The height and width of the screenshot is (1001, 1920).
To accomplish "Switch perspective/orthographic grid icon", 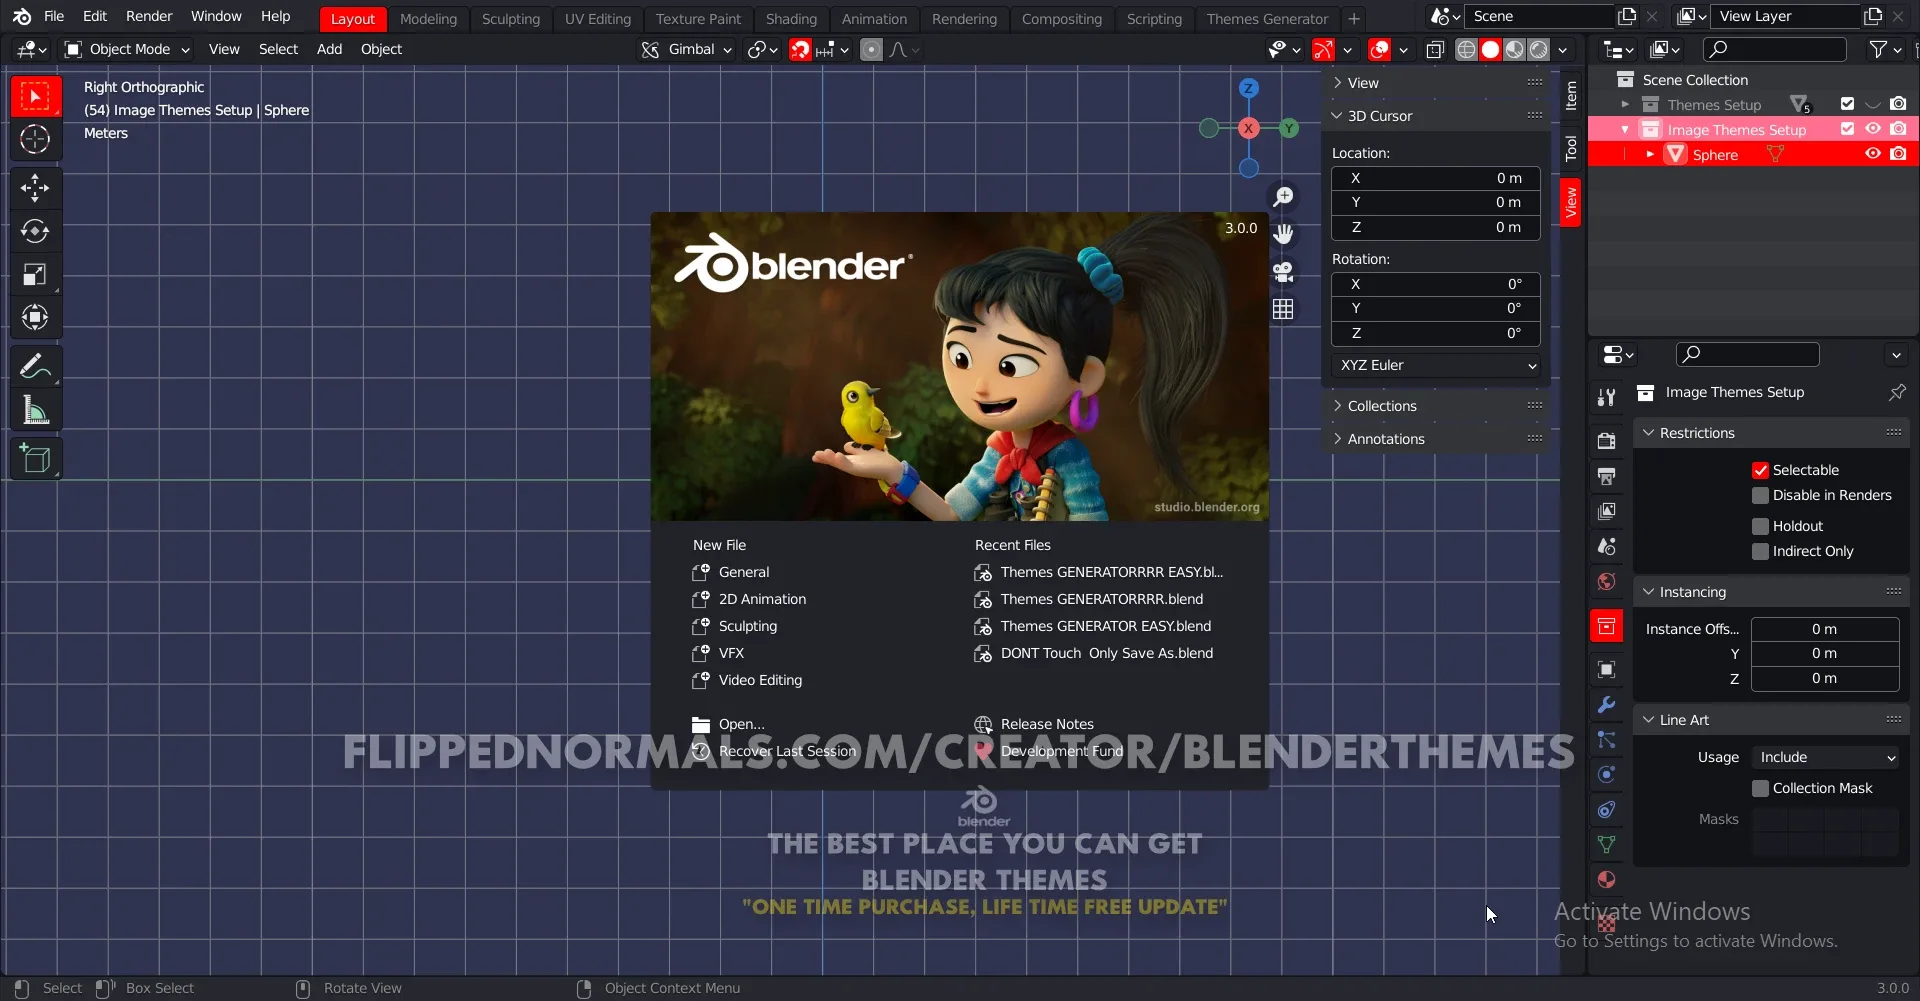I will click(1283, 310).
